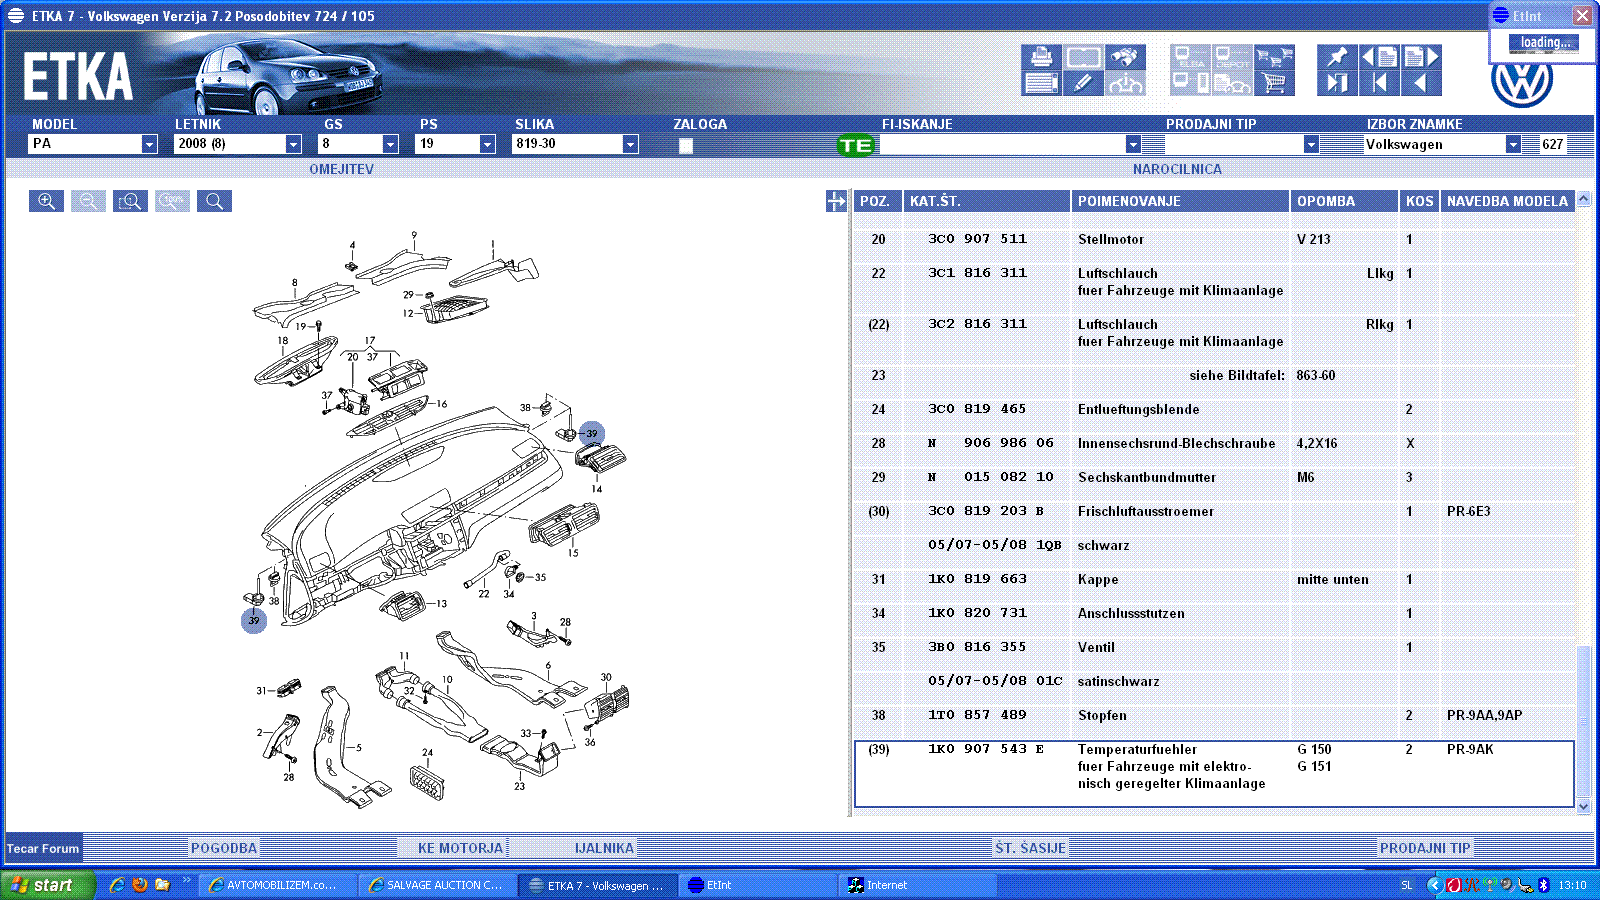Open the PS subgroup dropdown
The height and width of the screenshot is (900, 1600).
(487, 144)
